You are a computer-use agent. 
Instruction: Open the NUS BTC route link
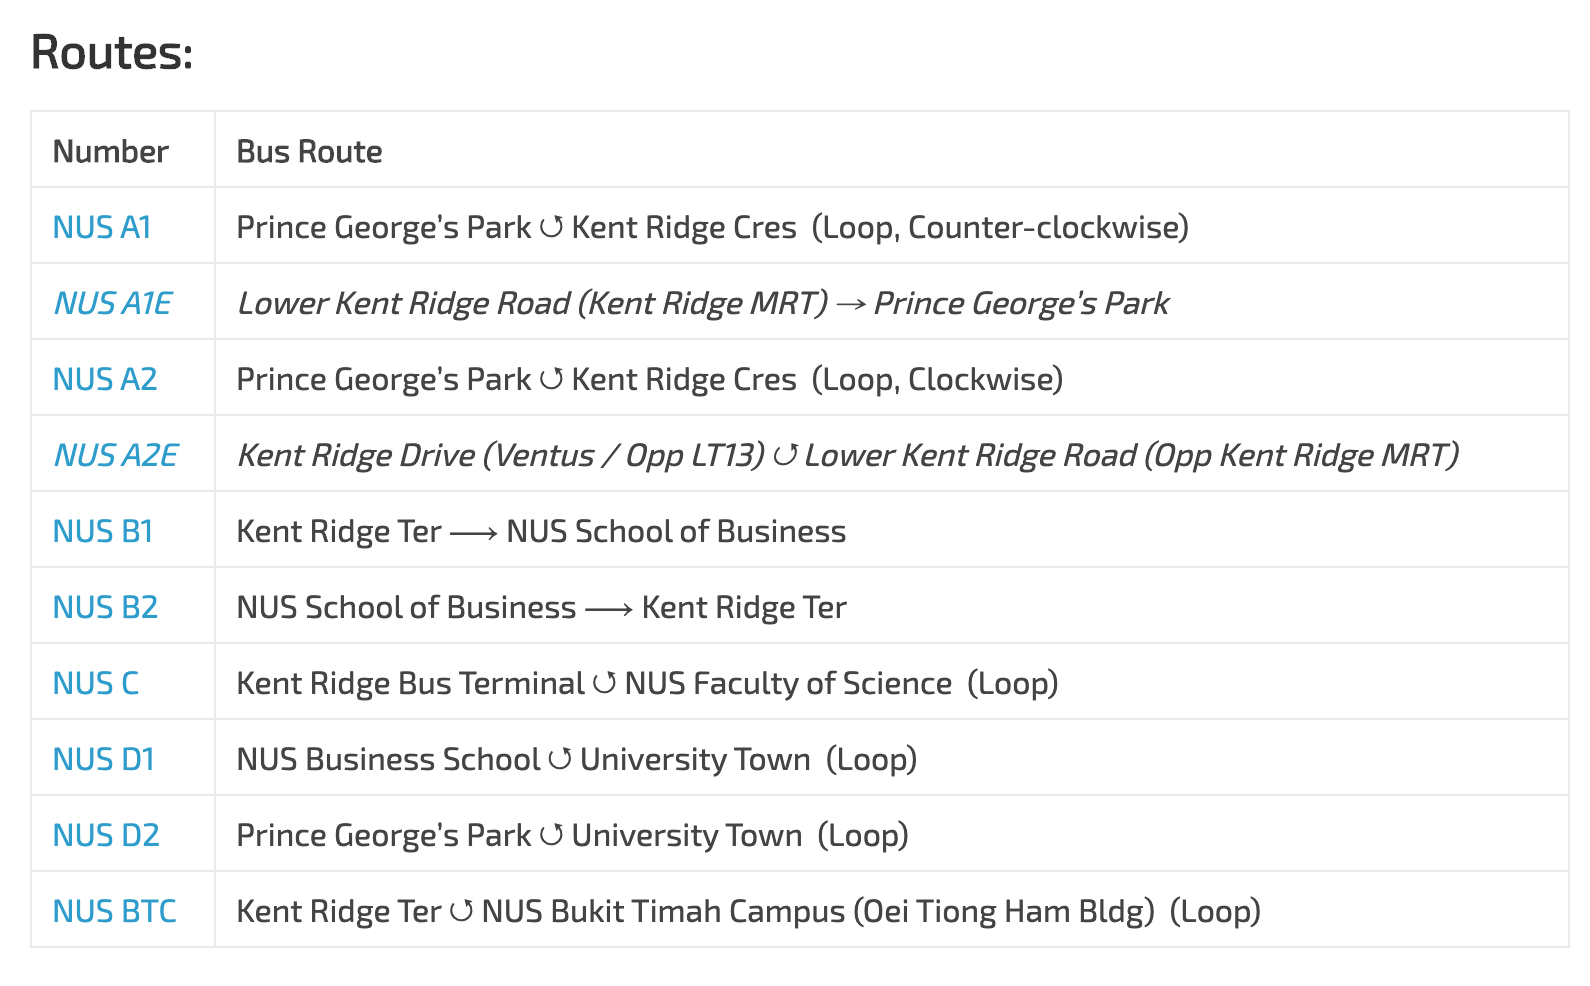(x=115, y=912)
